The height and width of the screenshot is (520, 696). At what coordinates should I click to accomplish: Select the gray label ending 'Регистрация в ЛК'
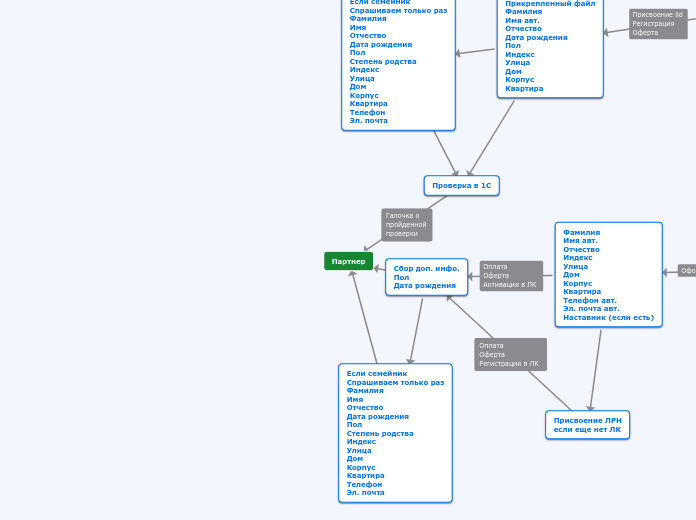510,354
